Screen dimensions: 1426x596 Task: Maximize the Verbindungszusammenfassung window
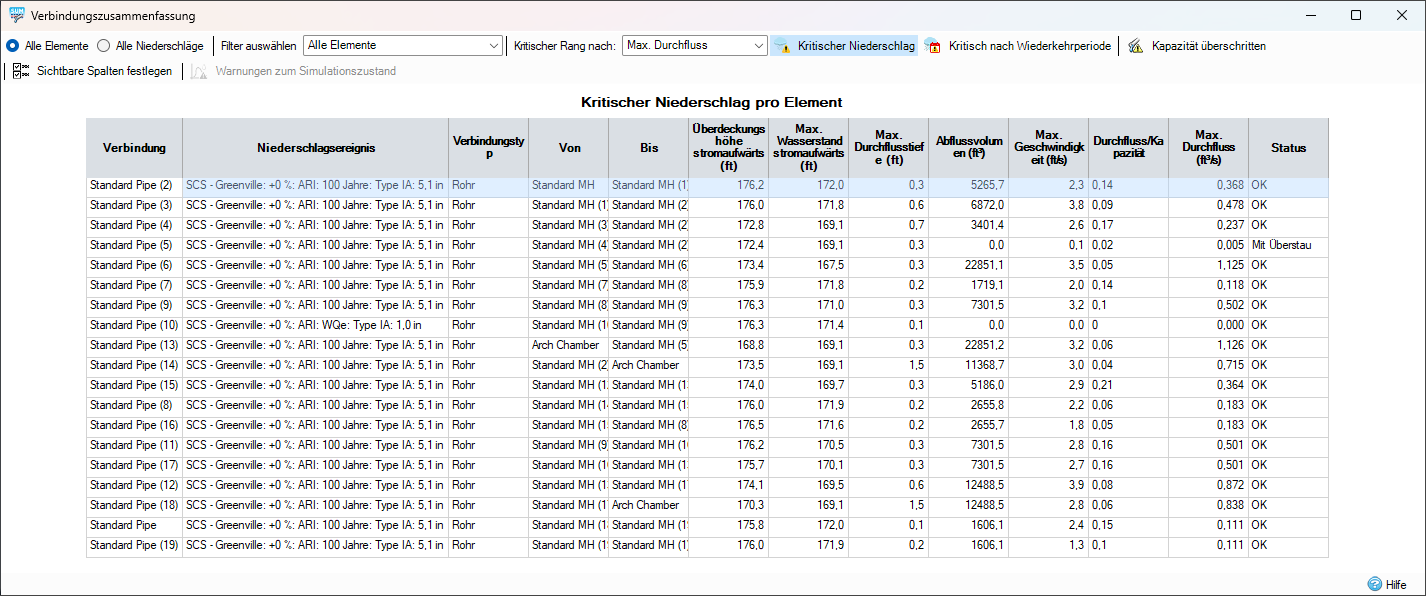tap(1356, 15)
